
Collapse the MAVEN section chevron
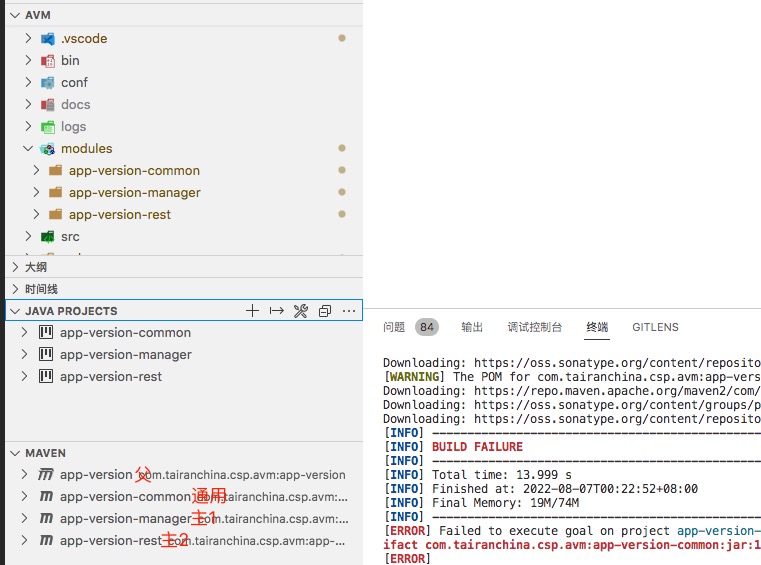coord(15,453)
